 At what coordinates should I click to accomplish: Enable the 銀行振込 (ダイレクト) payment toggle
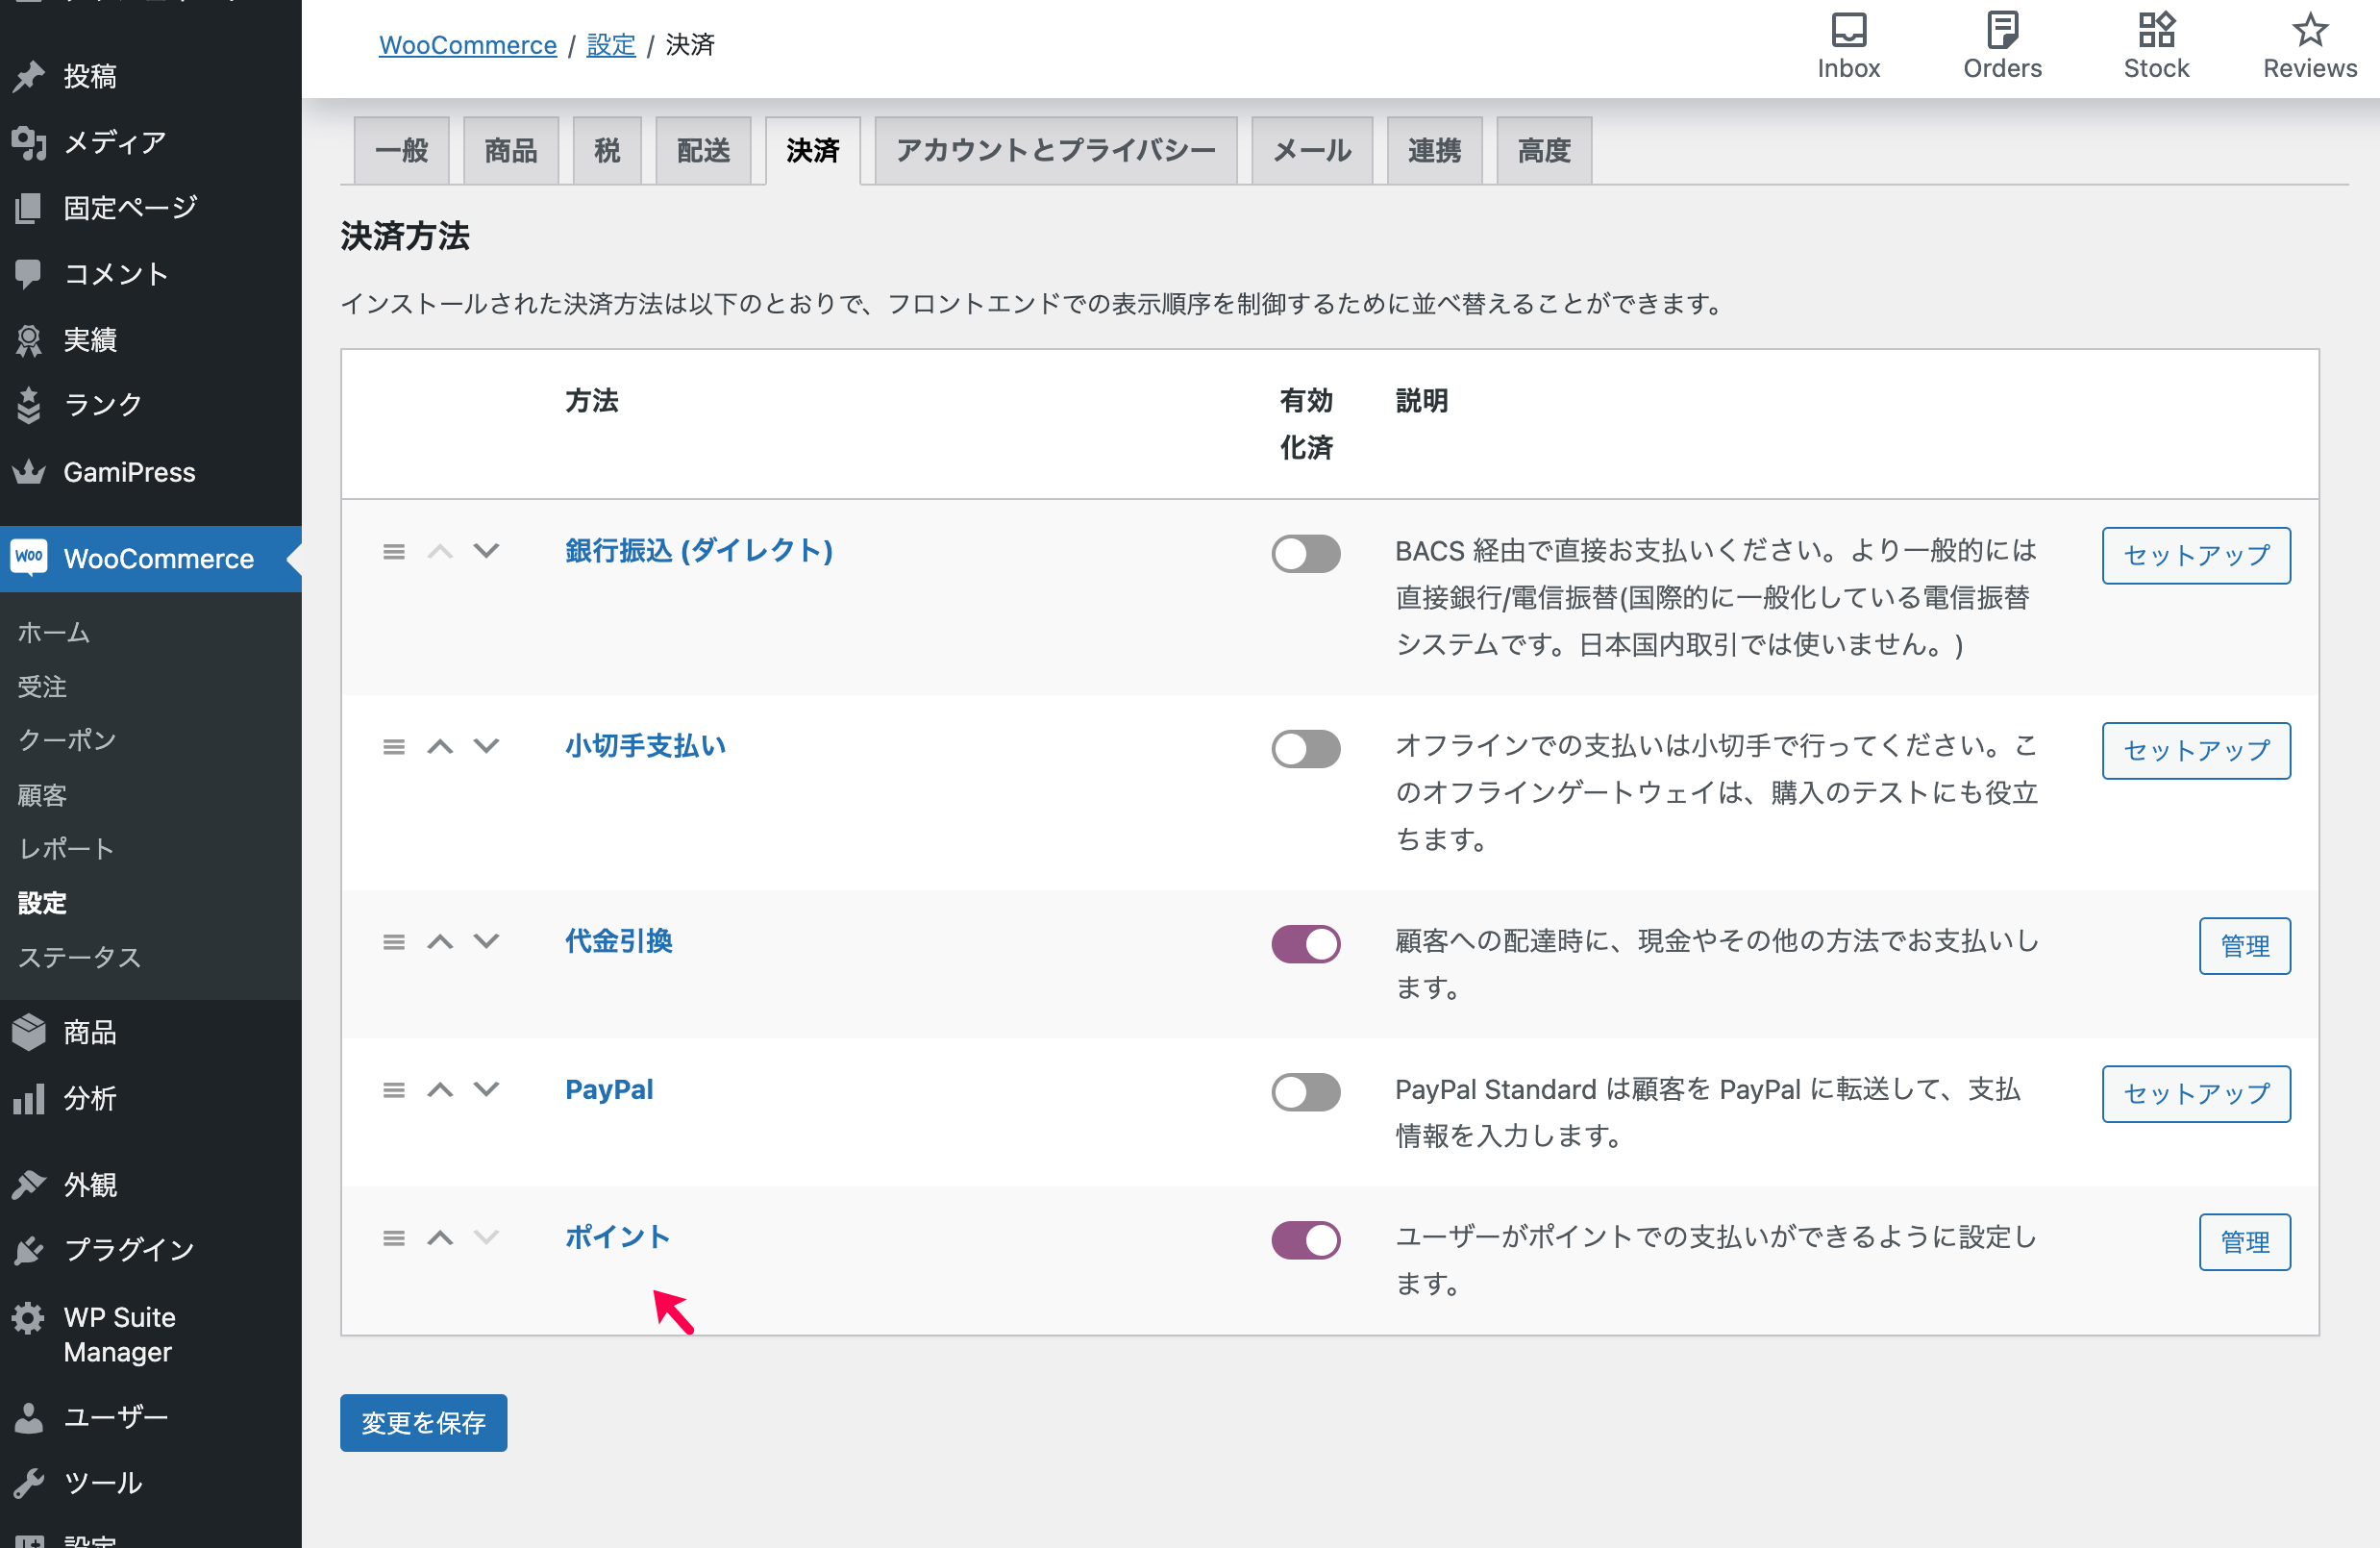click(x=1305, y=554)
